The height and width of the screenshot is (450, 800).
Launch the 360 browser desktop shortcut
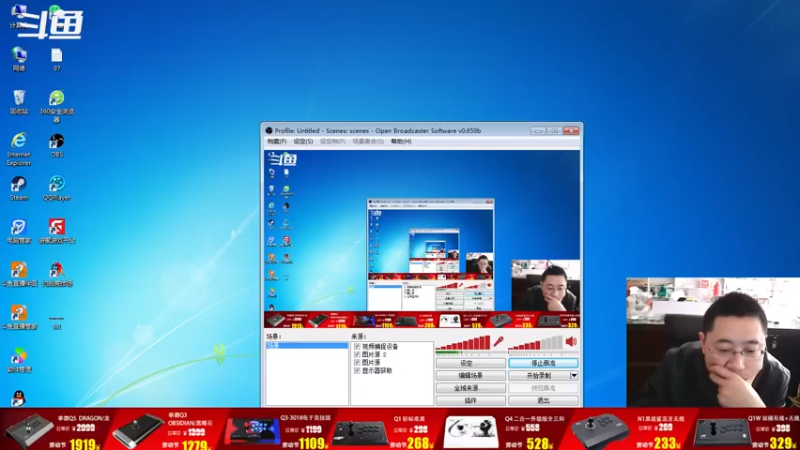point(57,106)
